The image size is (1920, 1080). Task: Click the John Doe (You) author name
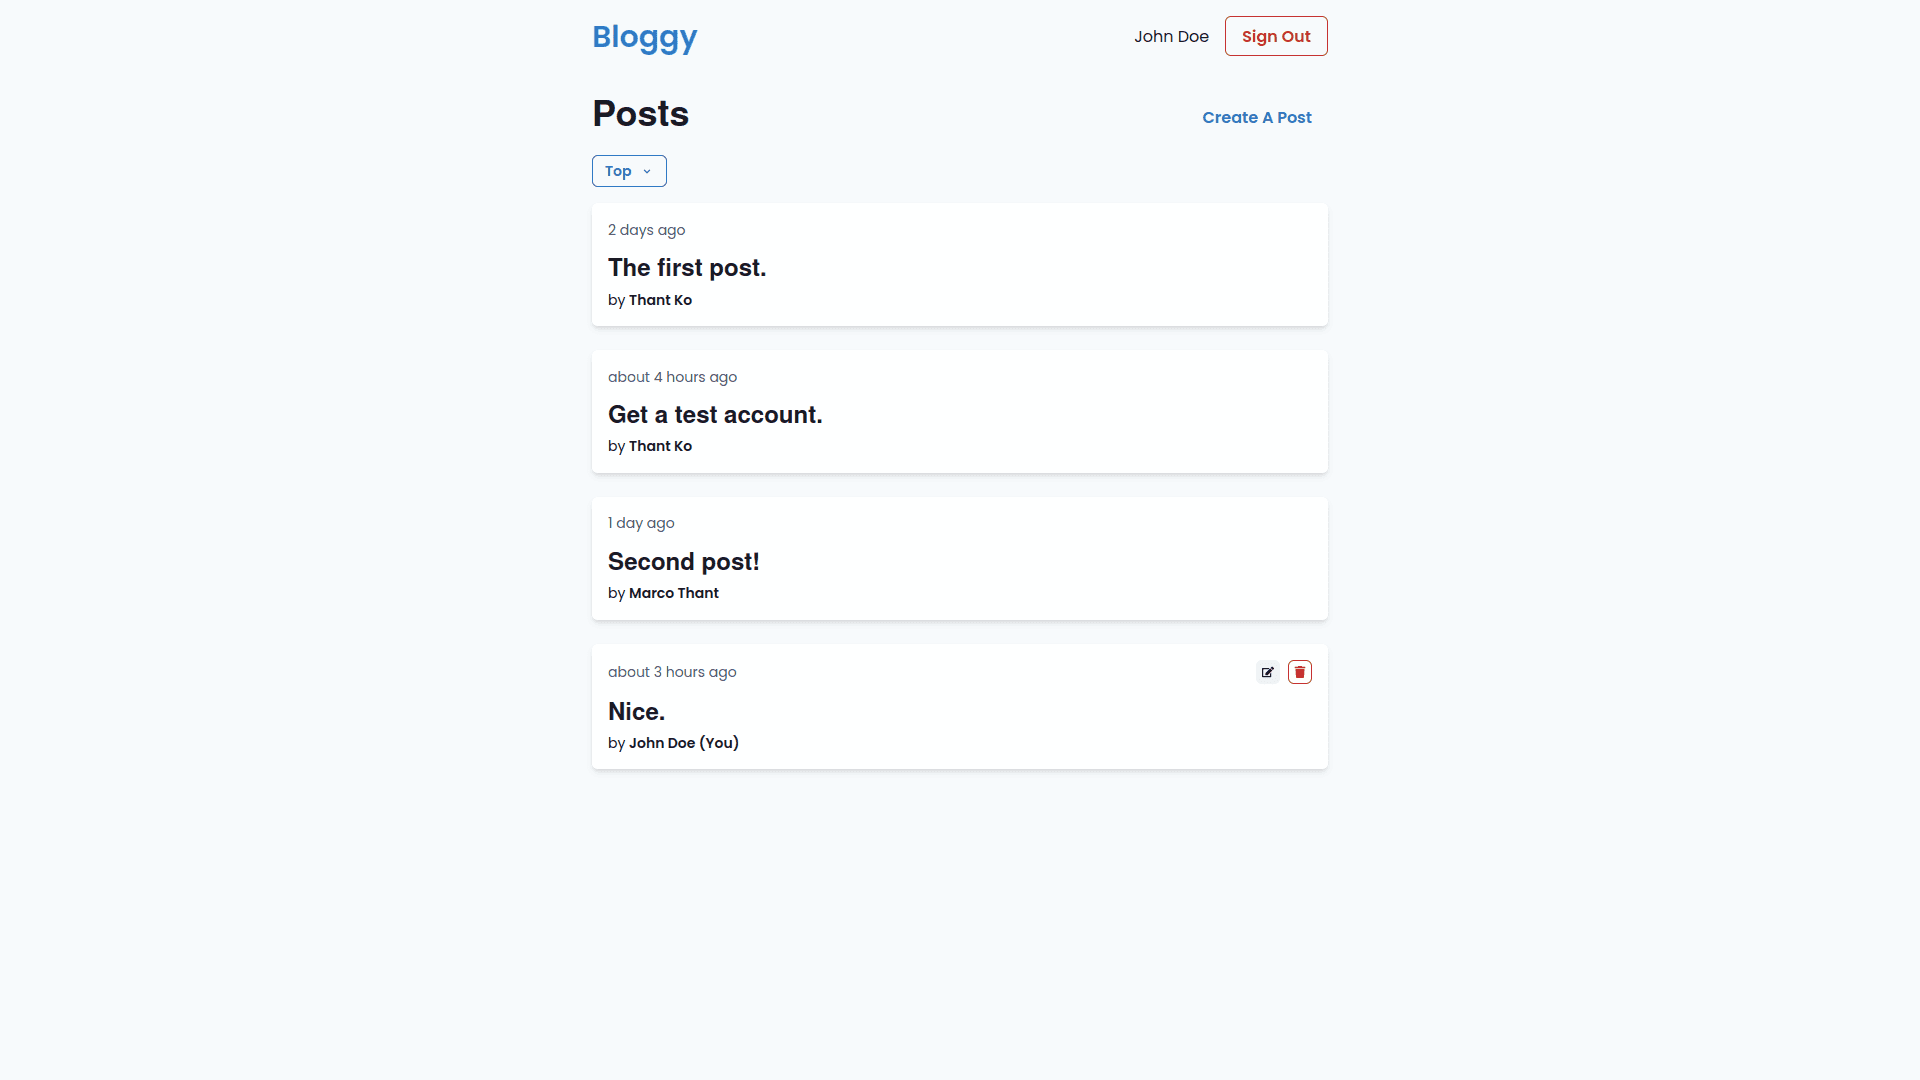tap(683, 743)
